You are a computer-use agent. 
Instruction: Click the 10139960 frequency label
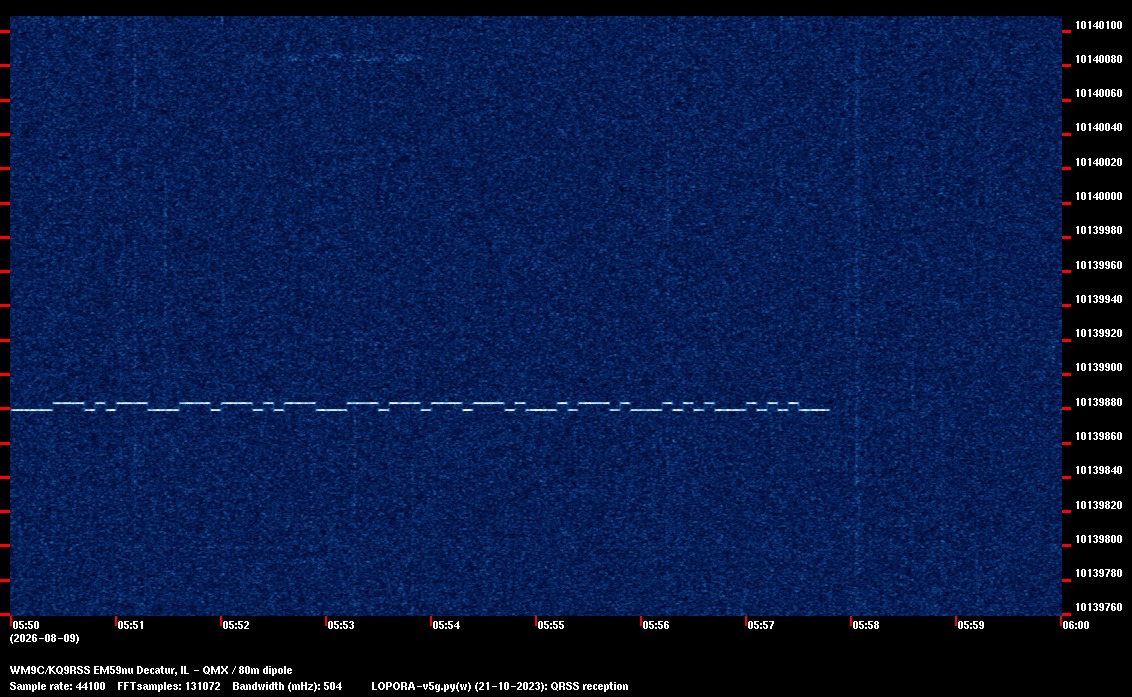click(1099, 265)
